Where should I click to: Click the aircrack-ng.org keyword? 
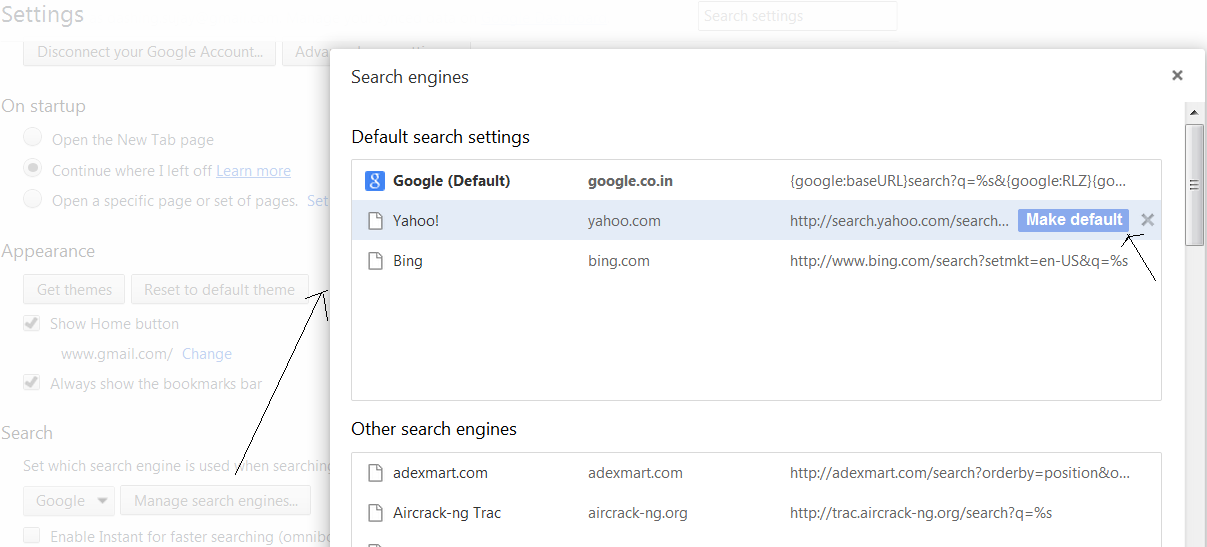coord(638,513)
